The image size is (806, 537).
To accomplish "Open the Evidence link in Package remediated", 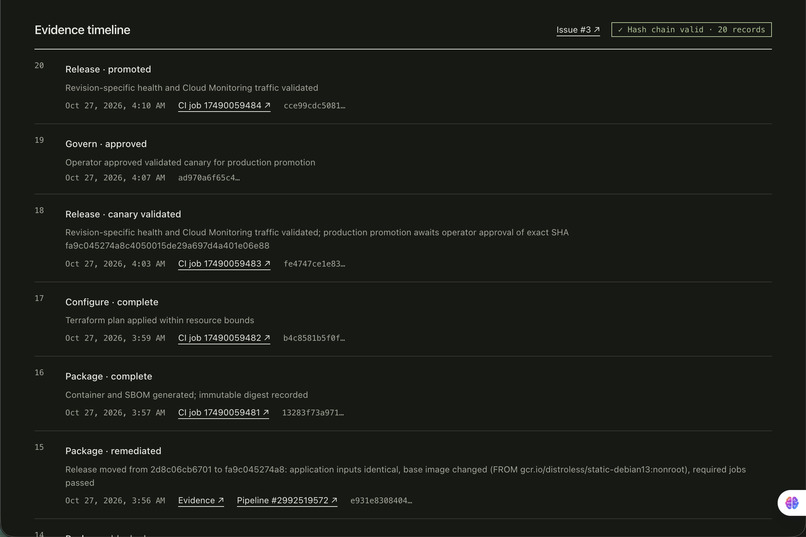I will (201, 501).
